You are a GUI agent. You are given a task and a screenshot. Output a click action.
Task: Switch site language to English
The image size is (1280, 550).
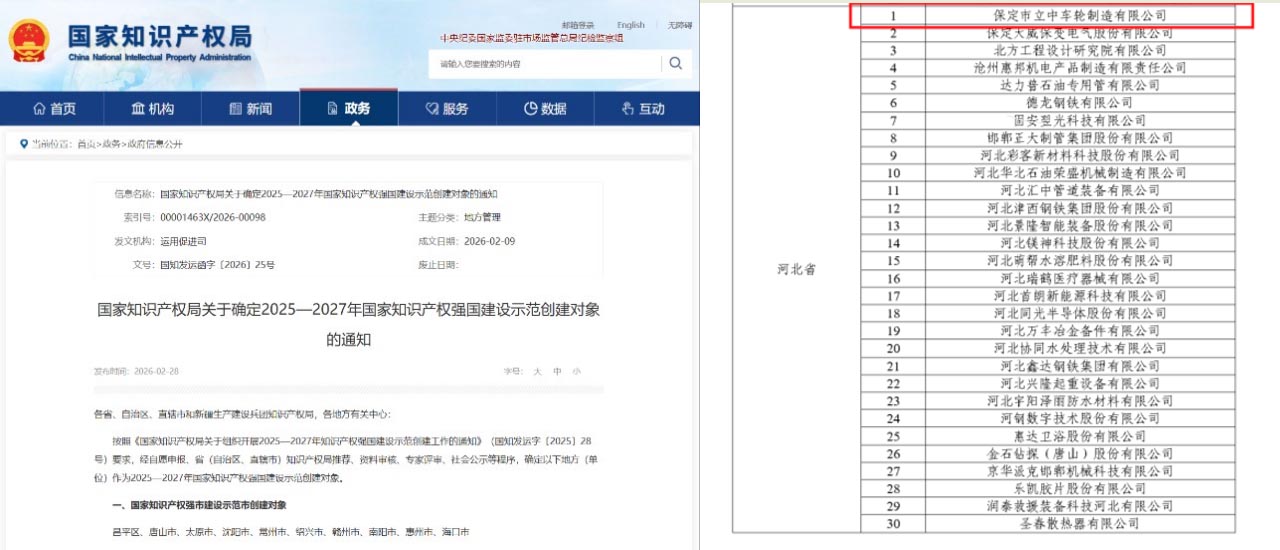[631, 25]
